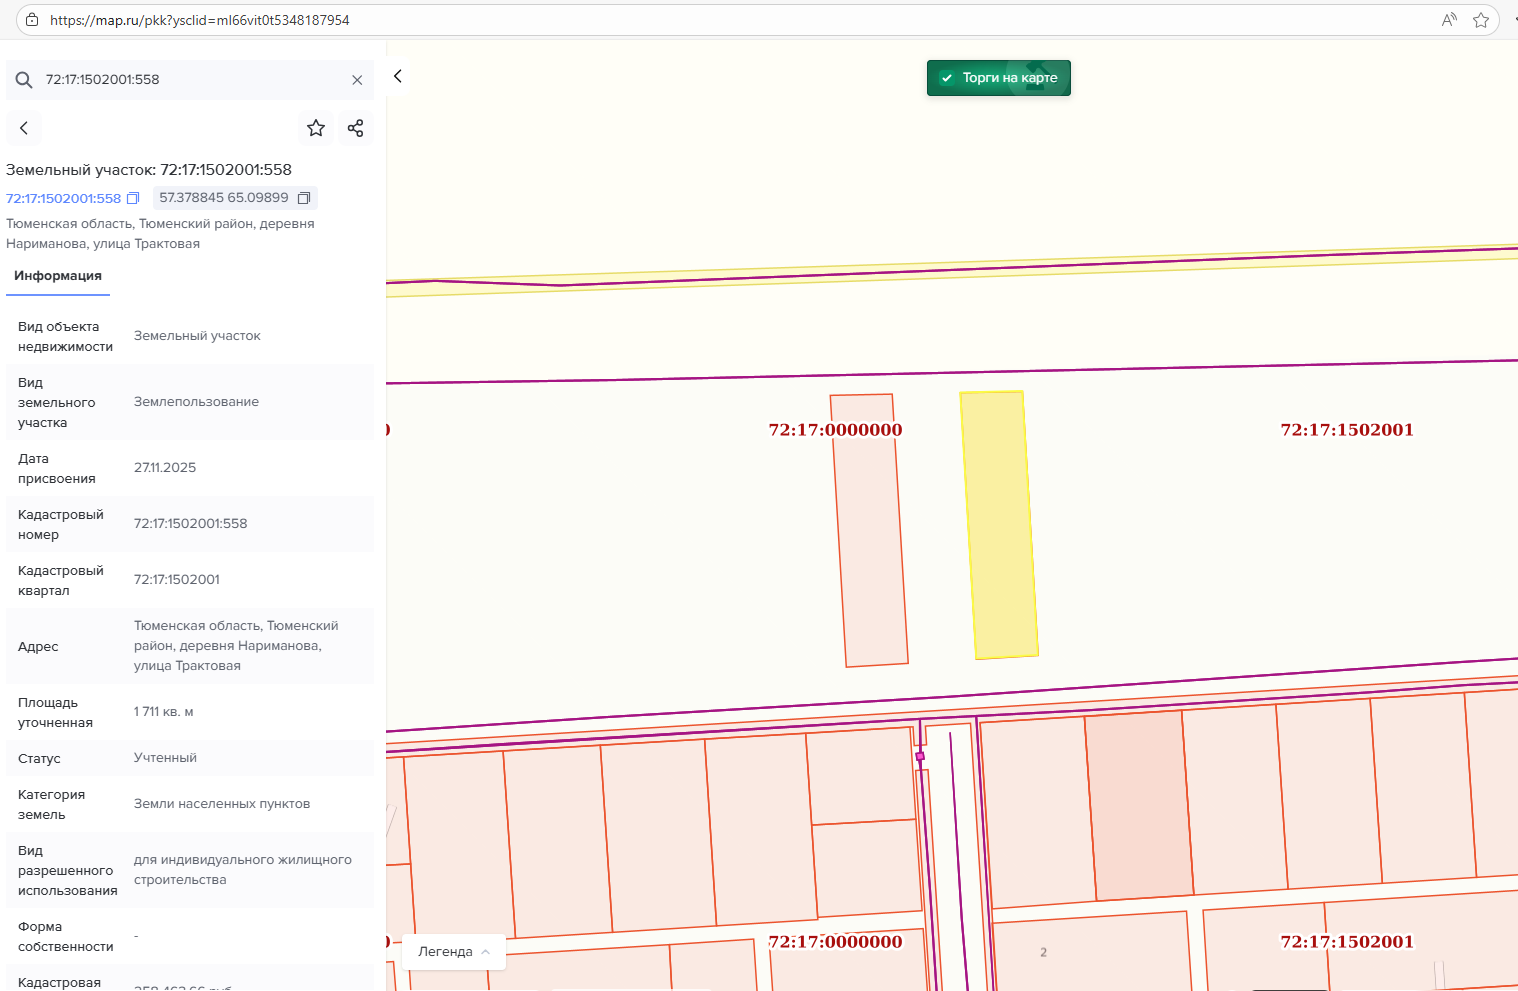Open the 'Информация' tab
The width and height of the screenshot is (1518, 991).
58,276
